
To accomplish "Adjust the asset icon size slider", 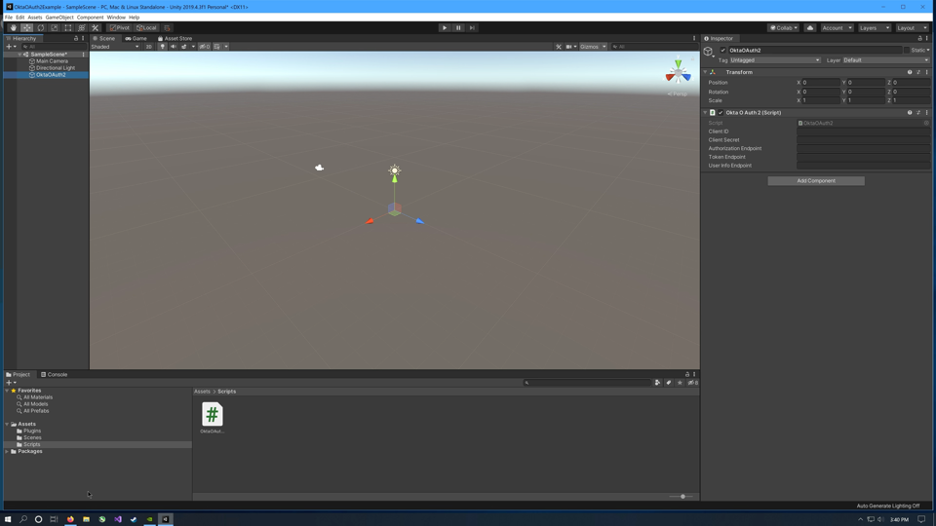I will [683, 496].
